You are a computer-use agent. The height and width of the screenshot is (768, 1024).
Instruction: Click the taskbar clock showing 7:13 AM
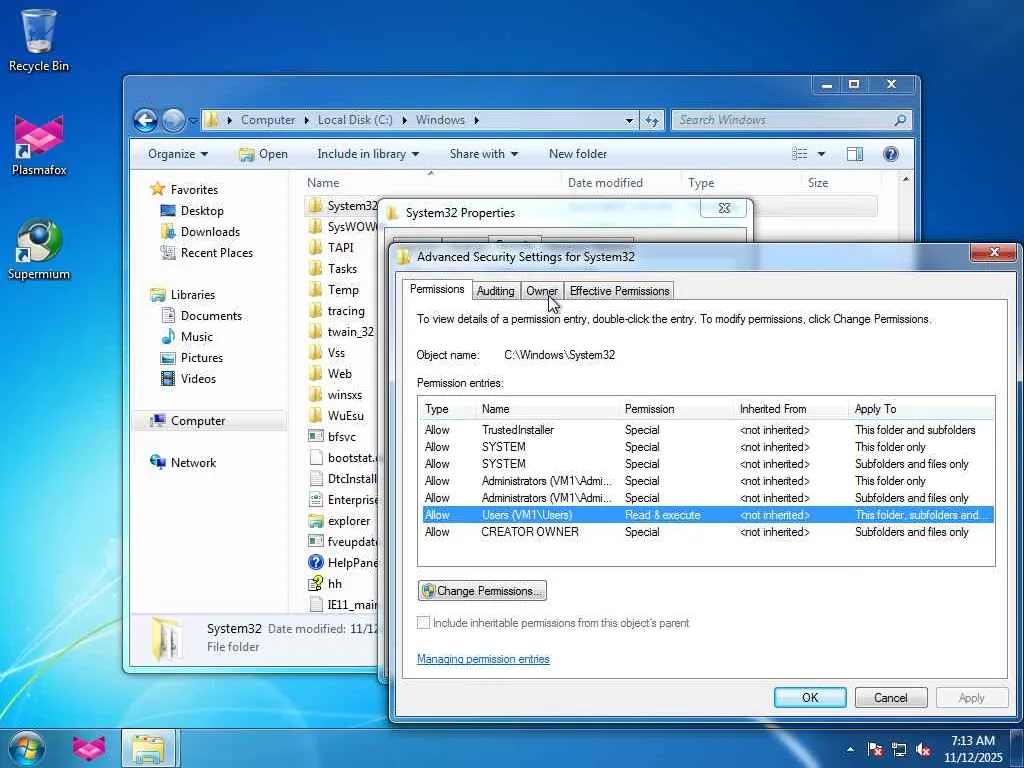pyautogui.click(x=972, y=749)
